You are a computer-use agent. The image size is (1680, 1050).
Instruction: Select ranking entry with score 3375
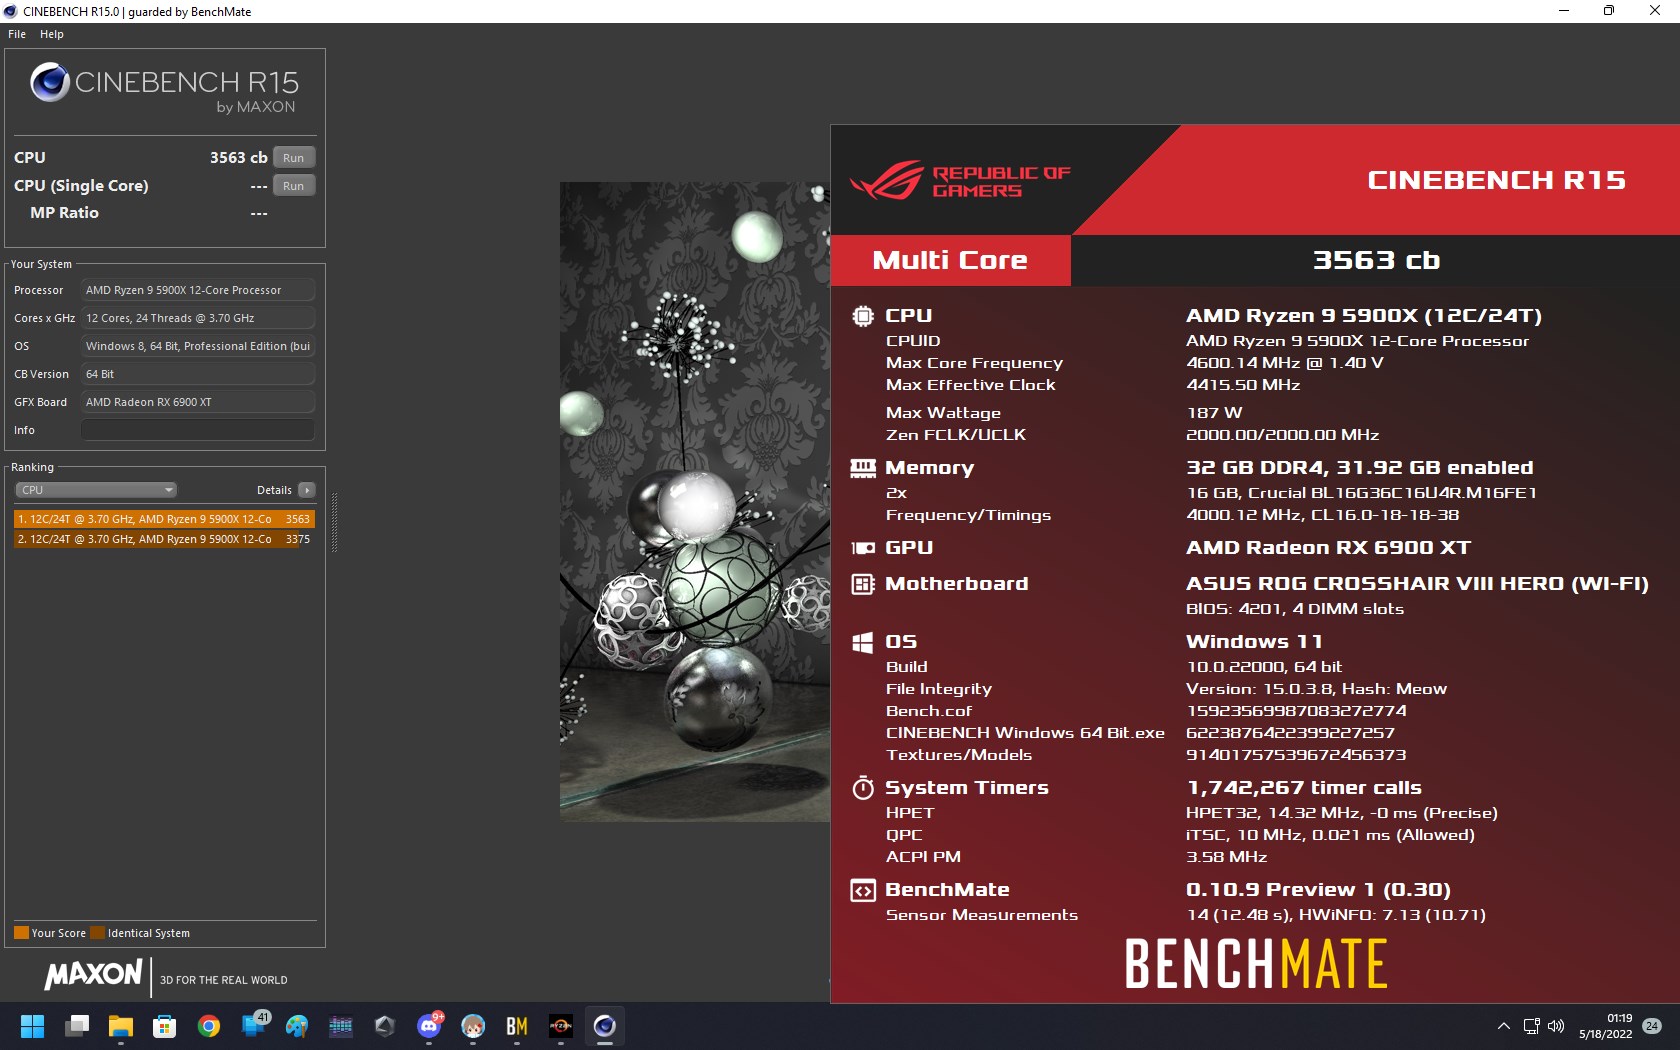click(x=164, y=539)
